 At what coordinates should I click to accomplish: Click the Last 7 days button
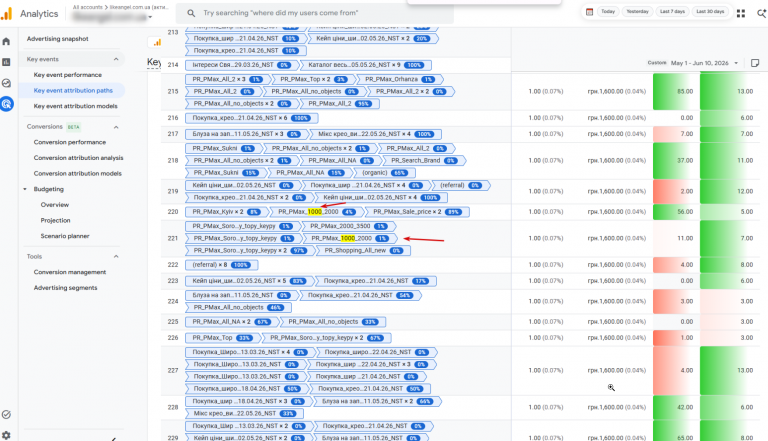pos(672,12)
